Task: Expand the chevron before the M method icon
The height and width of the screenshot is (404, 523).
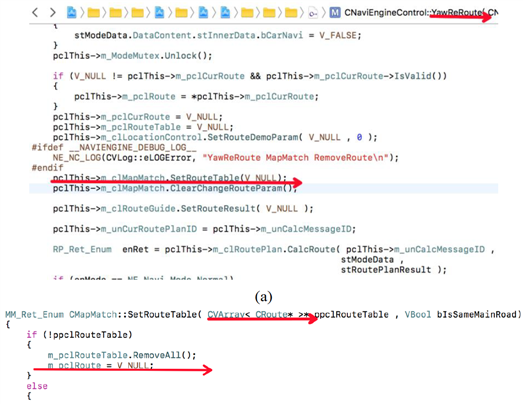Action: click(x=324, y=13)
